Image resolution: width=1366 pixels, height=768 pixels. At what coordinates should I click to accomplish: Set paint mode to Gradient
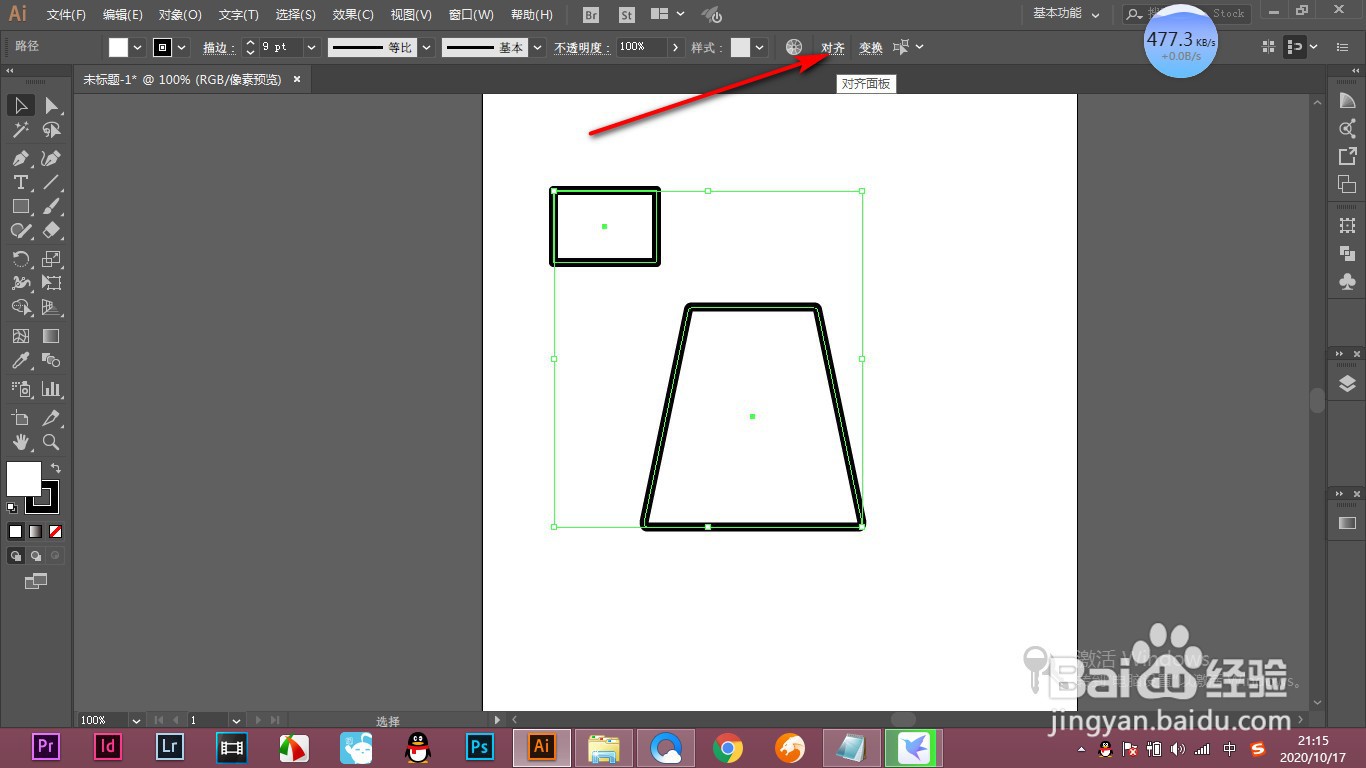pos(36,532)
